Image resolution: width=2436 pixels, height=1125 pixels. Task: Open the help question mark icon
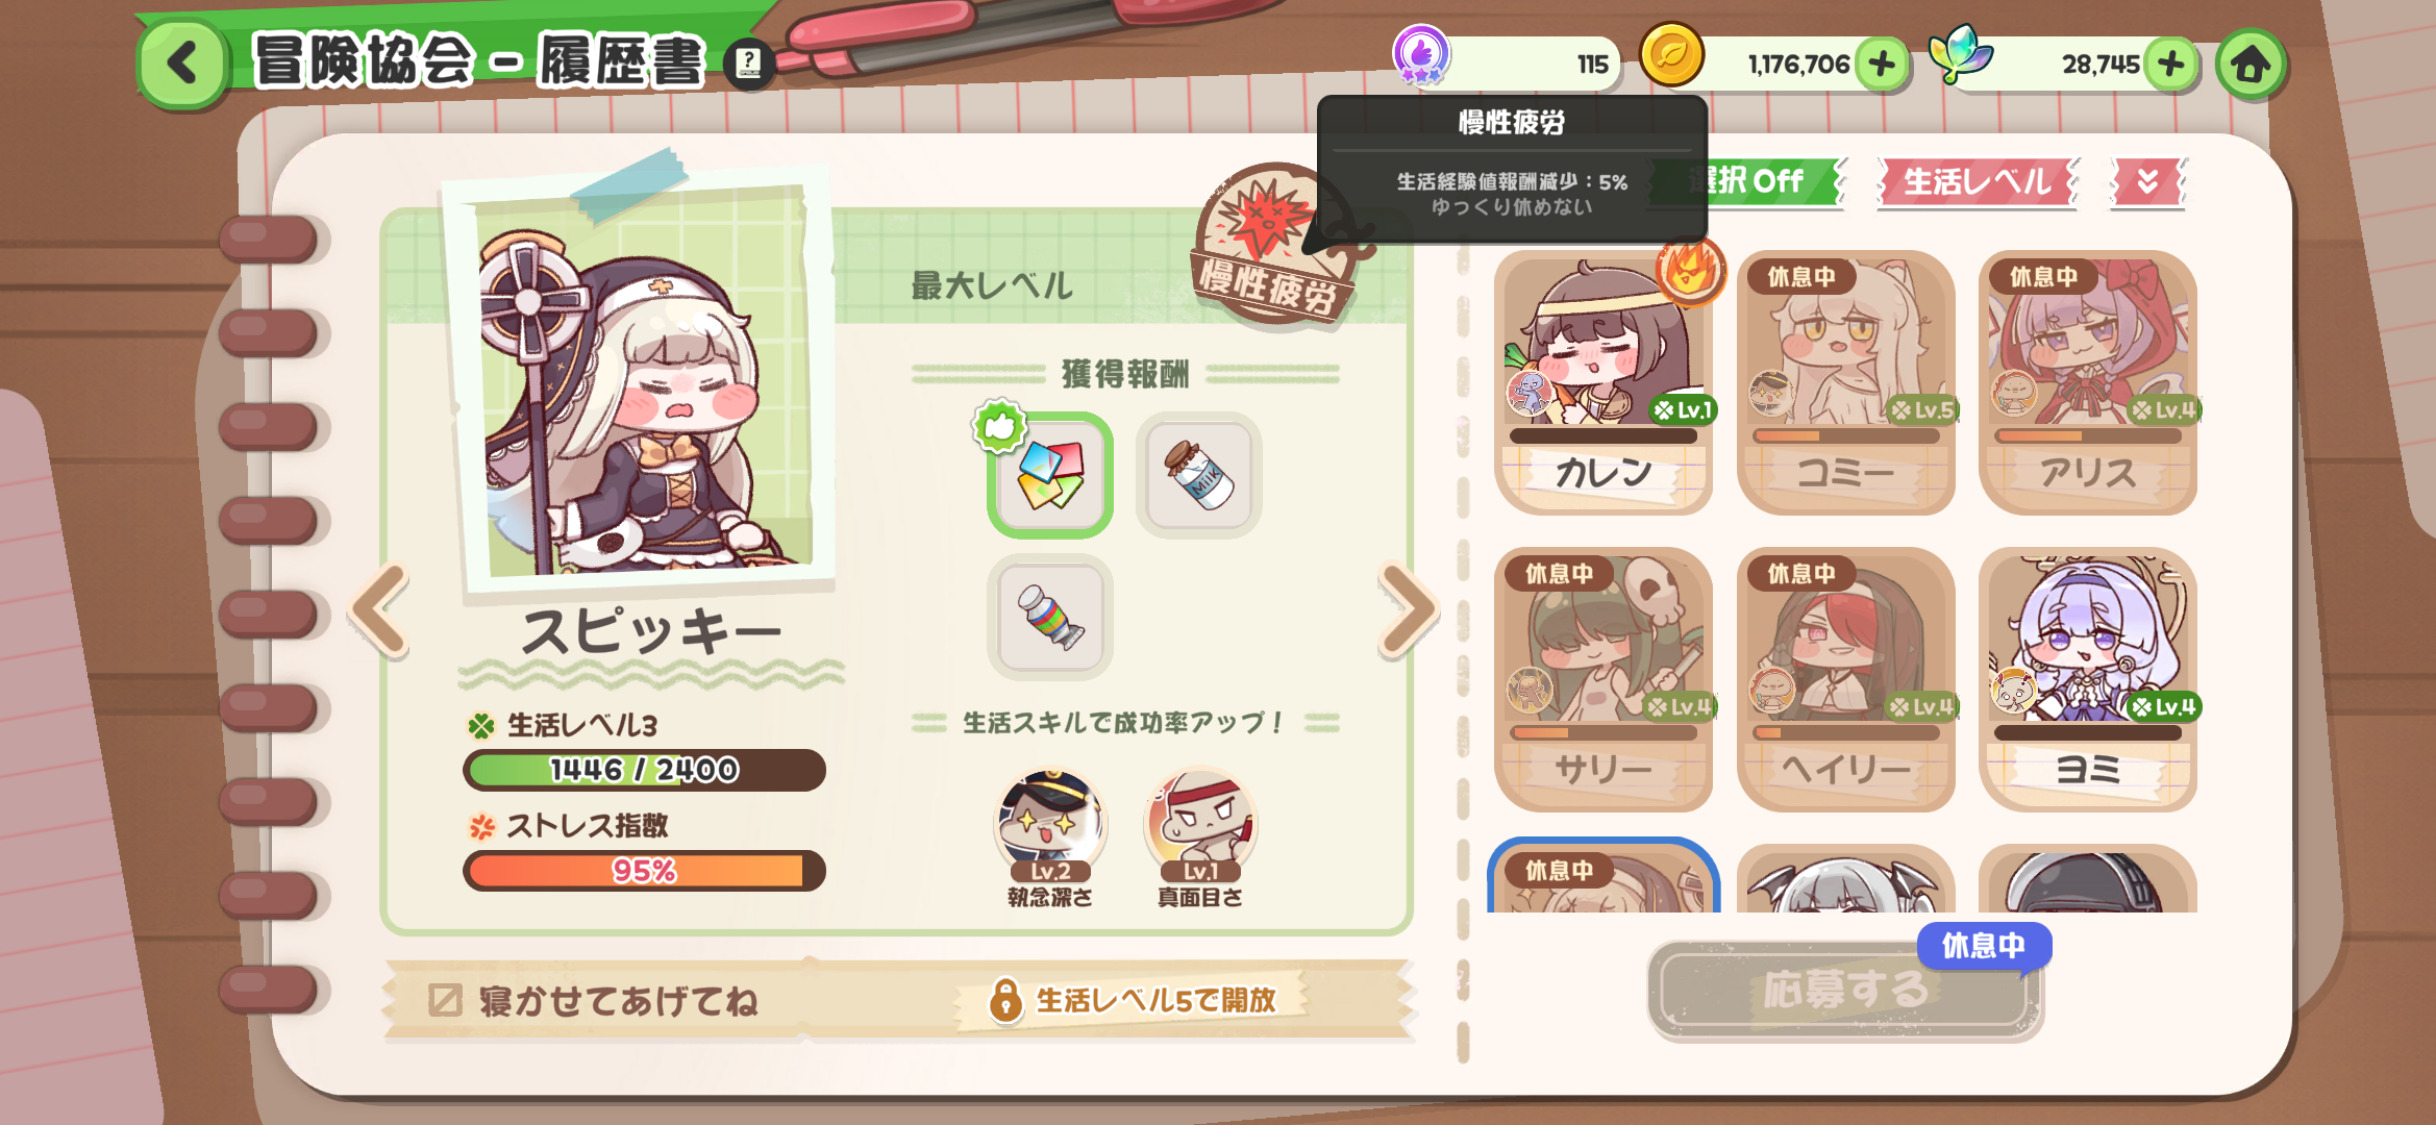[x=748, y=64]
